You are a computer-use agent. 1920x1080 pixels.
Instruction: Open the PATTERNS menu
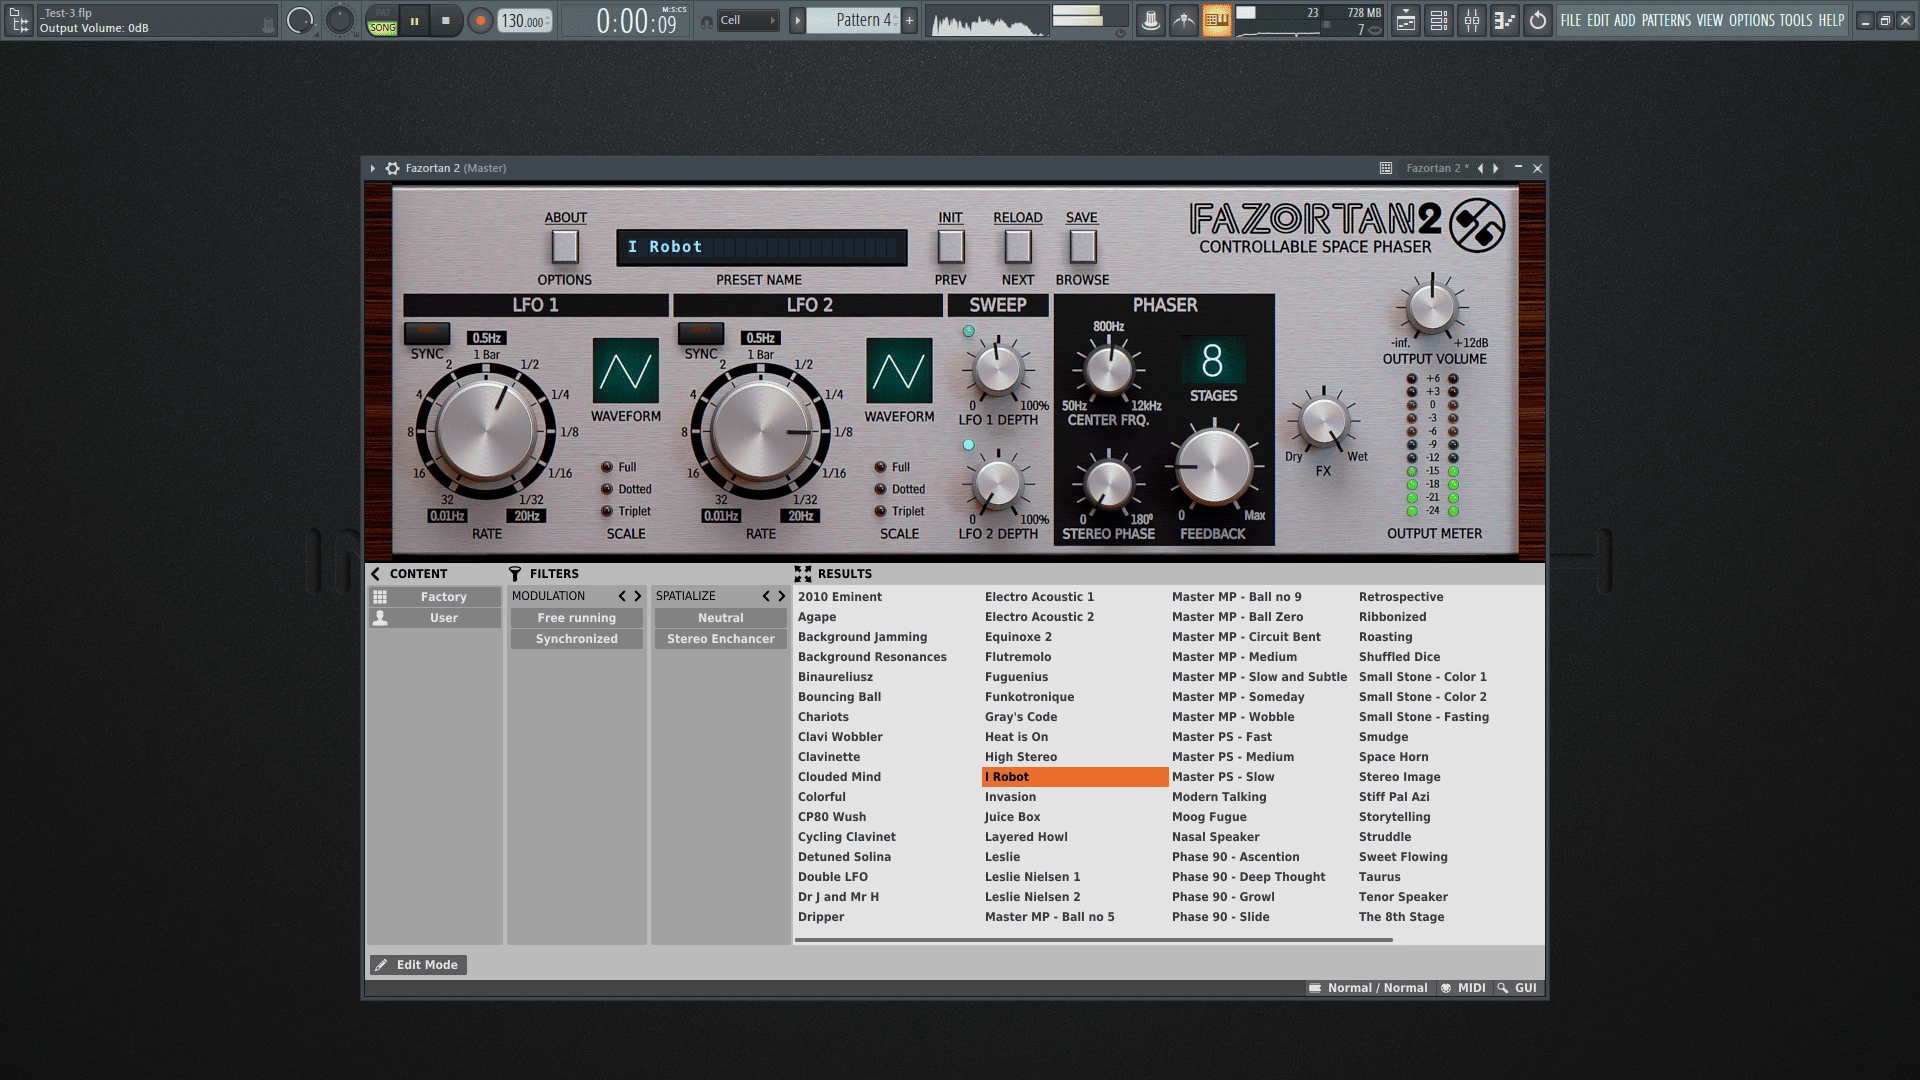pyautogui.click(x=1666, y=20)
